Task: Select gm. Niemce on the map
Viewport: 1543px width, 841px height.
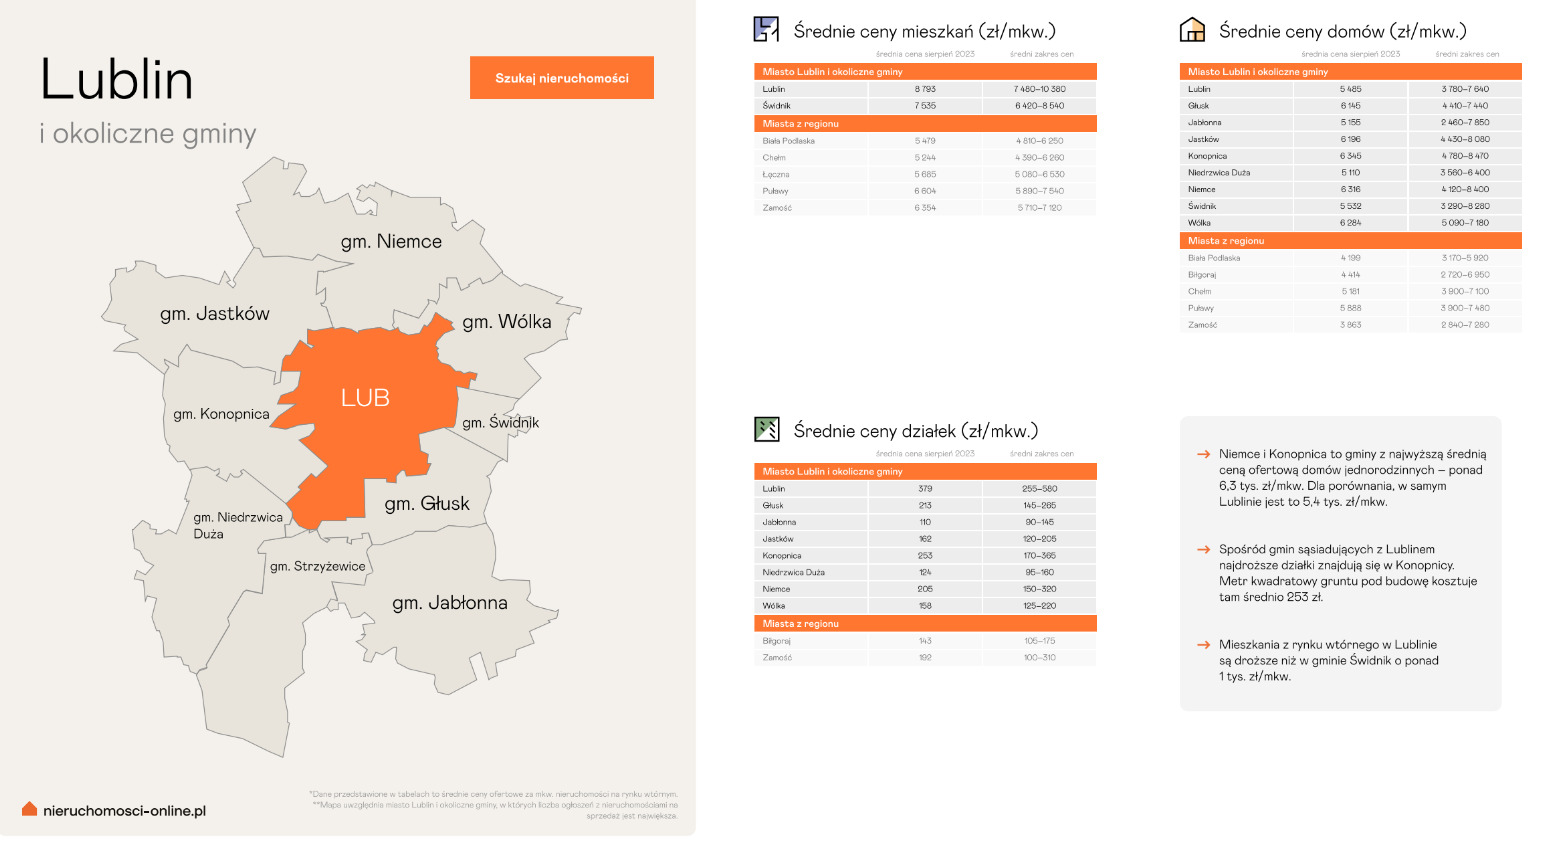Action: click(x=391, y=242)
